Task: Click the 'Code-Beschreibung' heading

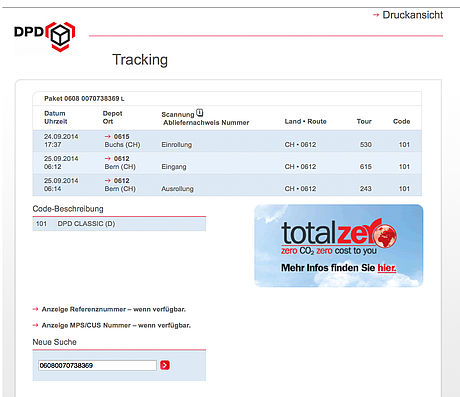Action: pyautogui.click(x=68, y=209)
